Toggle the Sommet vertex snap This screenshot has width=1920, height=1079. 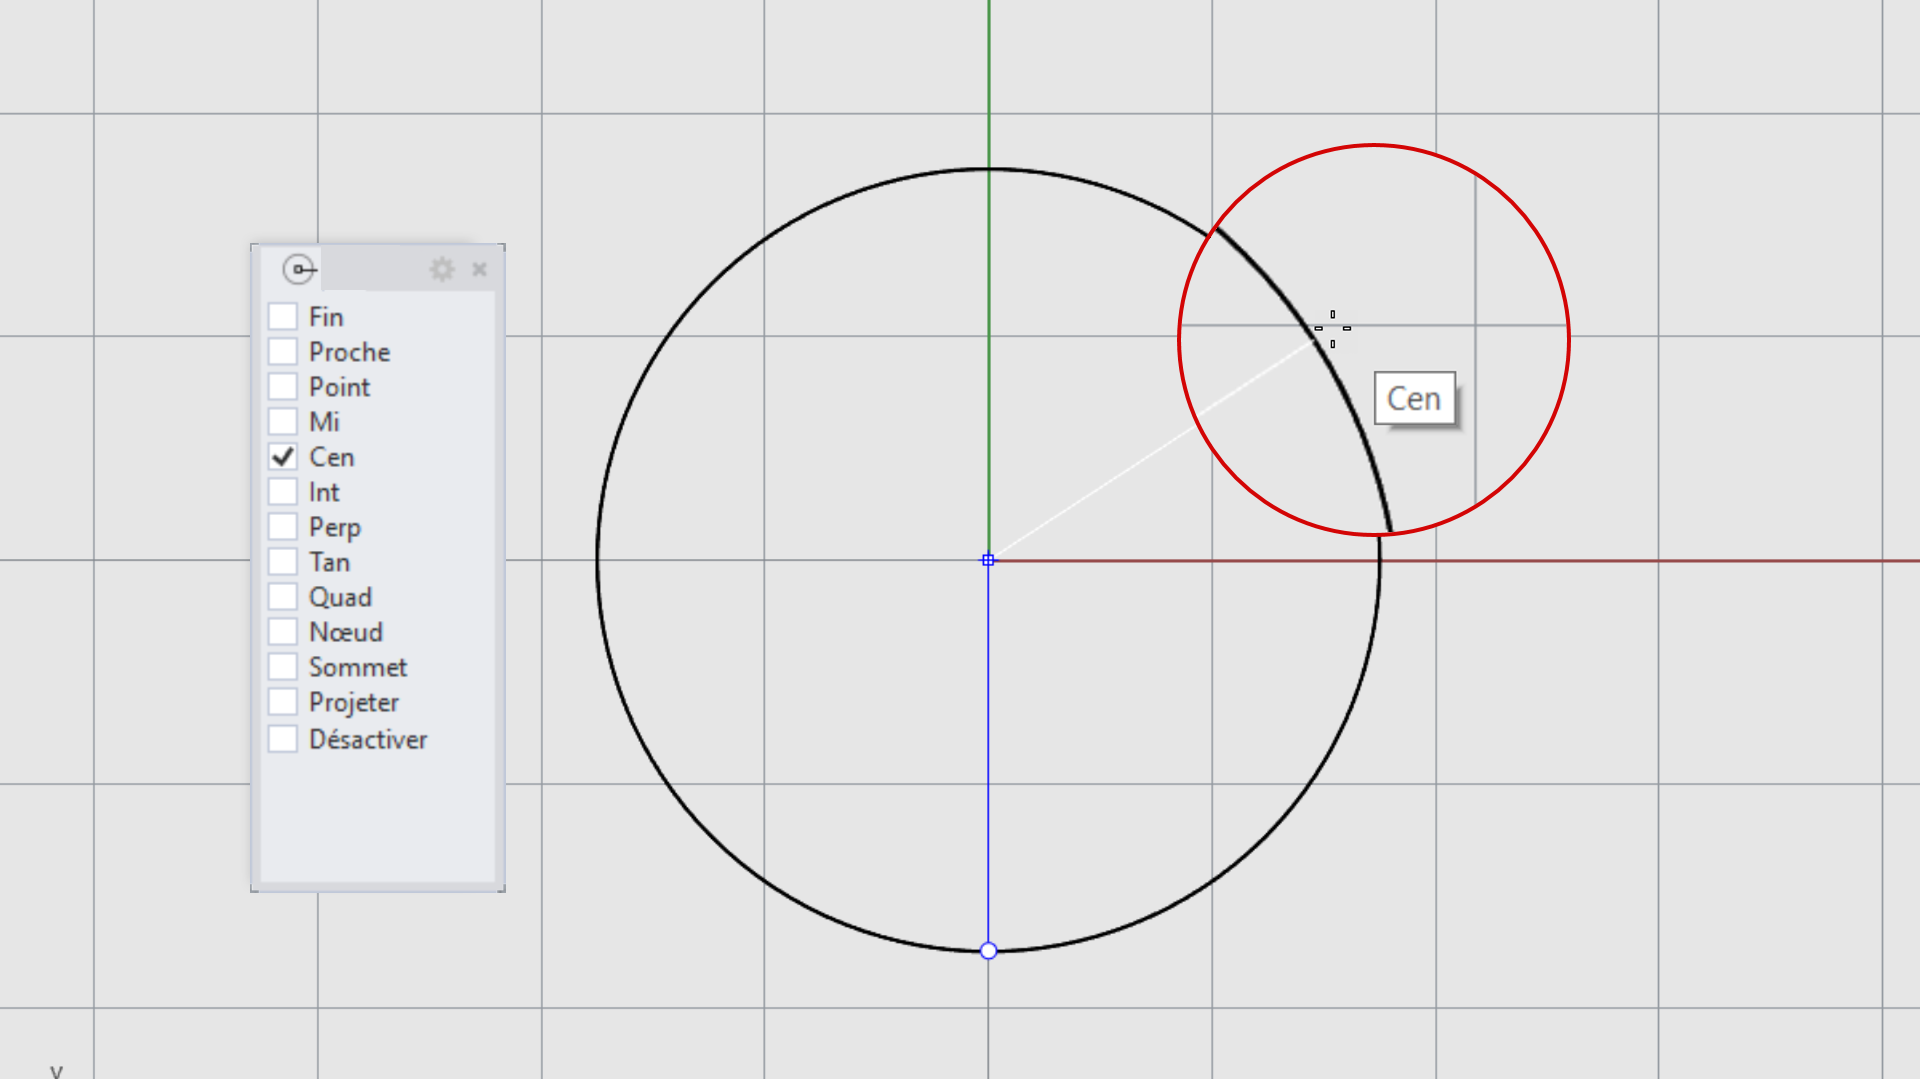(283, 667)
